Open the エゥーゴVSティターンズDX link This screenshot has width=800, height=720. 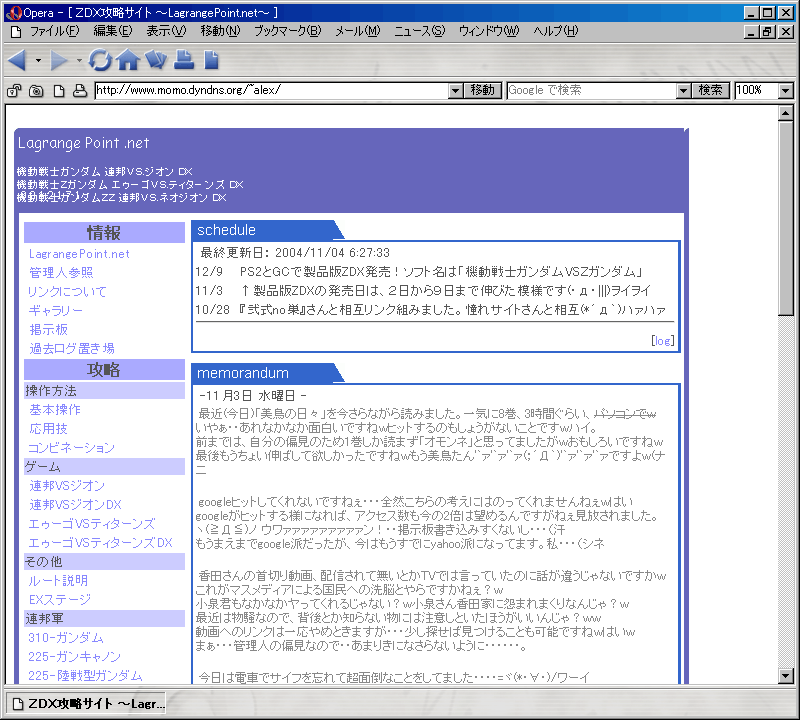pos(101,543)
